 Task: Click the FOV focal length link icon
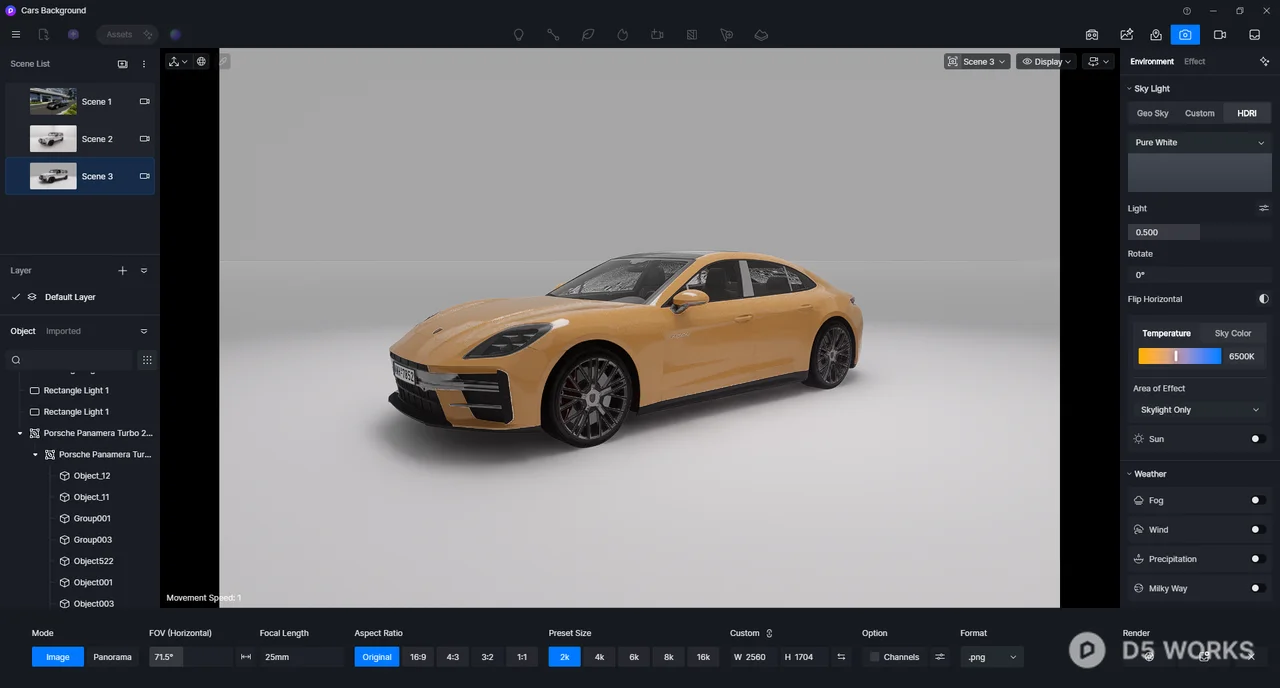point(246,657)
